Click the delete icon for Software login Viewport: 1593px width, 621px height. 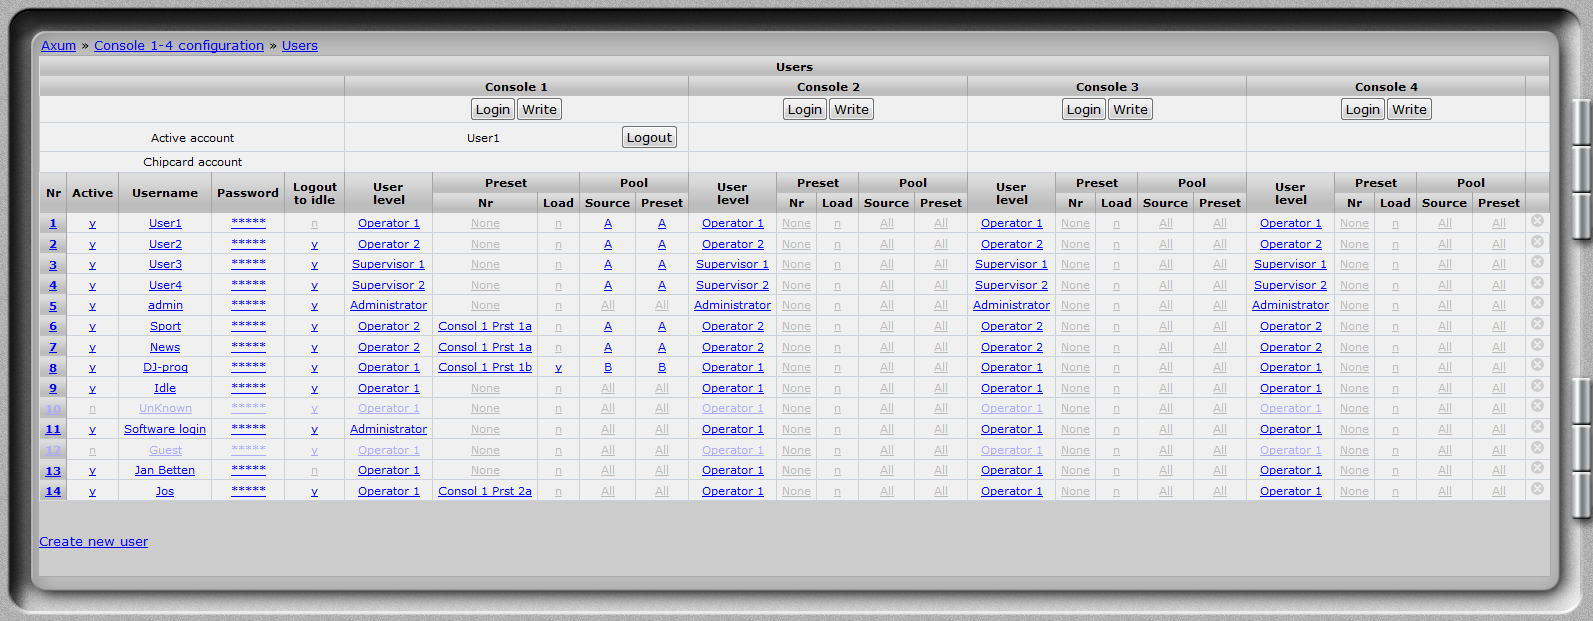coord(1537,427)
